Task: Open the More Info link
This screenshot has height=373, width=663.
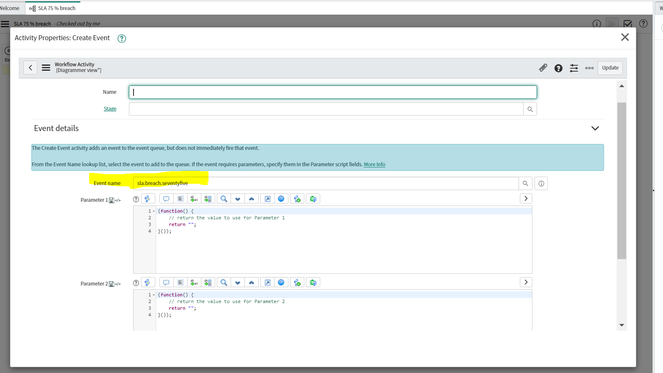Action: pyautogui.click(x=374, y=164)
